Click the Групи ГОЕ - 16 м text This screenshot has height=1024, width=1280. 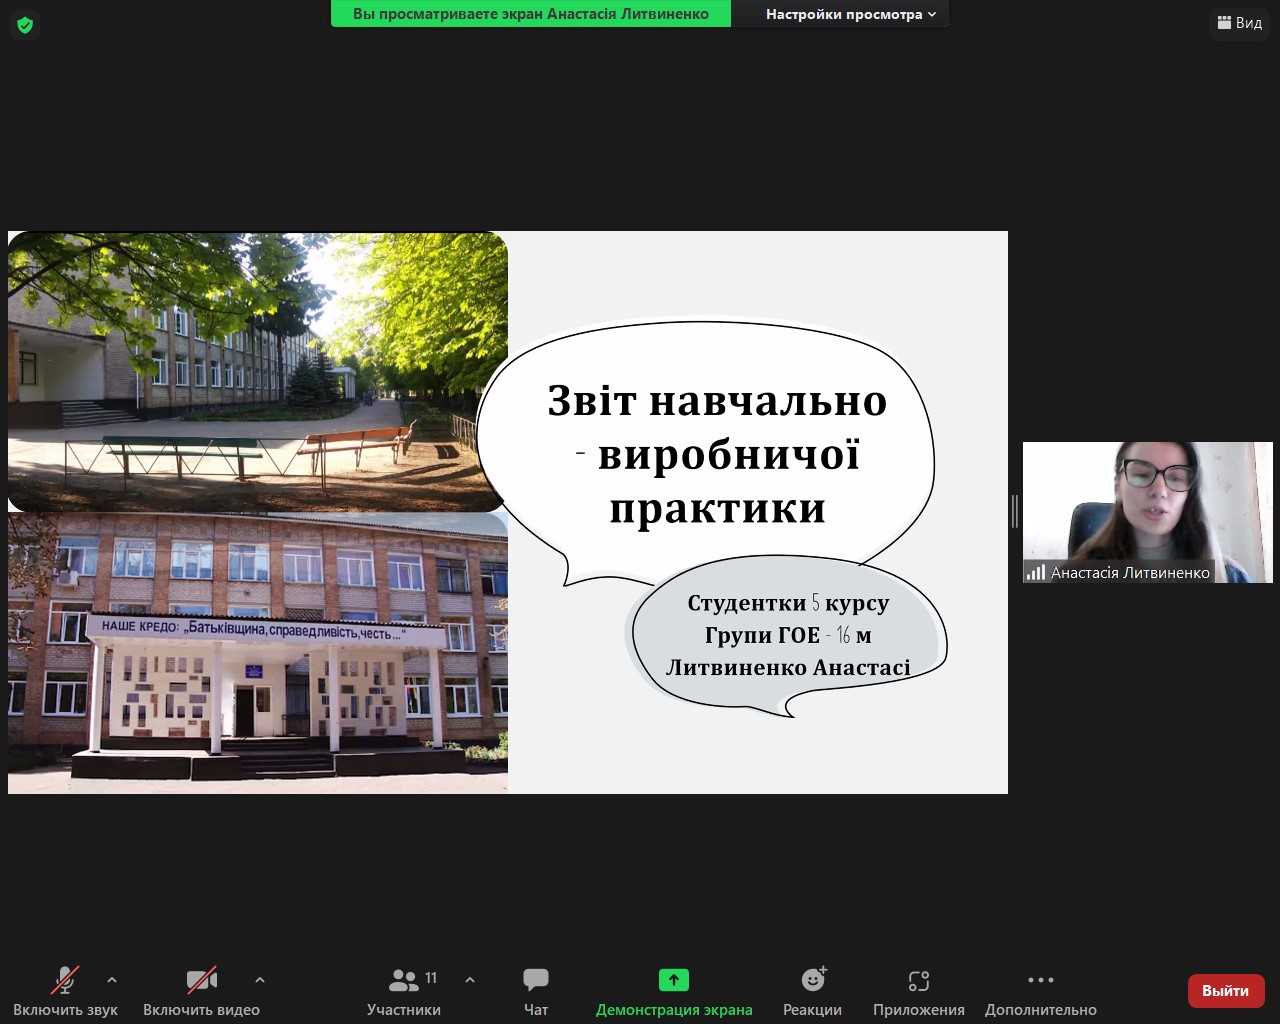click(x=788, y=635)
